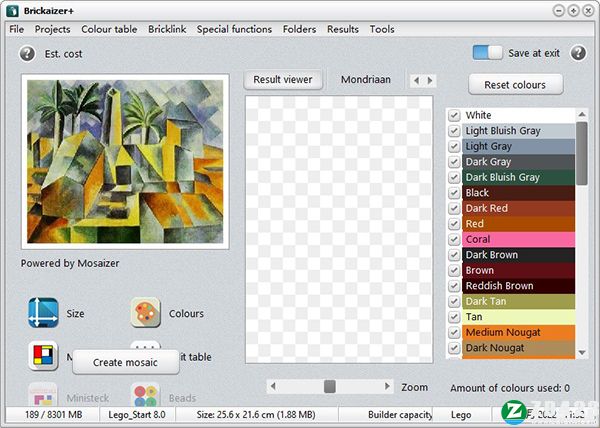This screenshot has width=600, height=428.
Task: Uncheck the Dark Tan checkbox
Action: pyautogui.click(x=454, y=301)
